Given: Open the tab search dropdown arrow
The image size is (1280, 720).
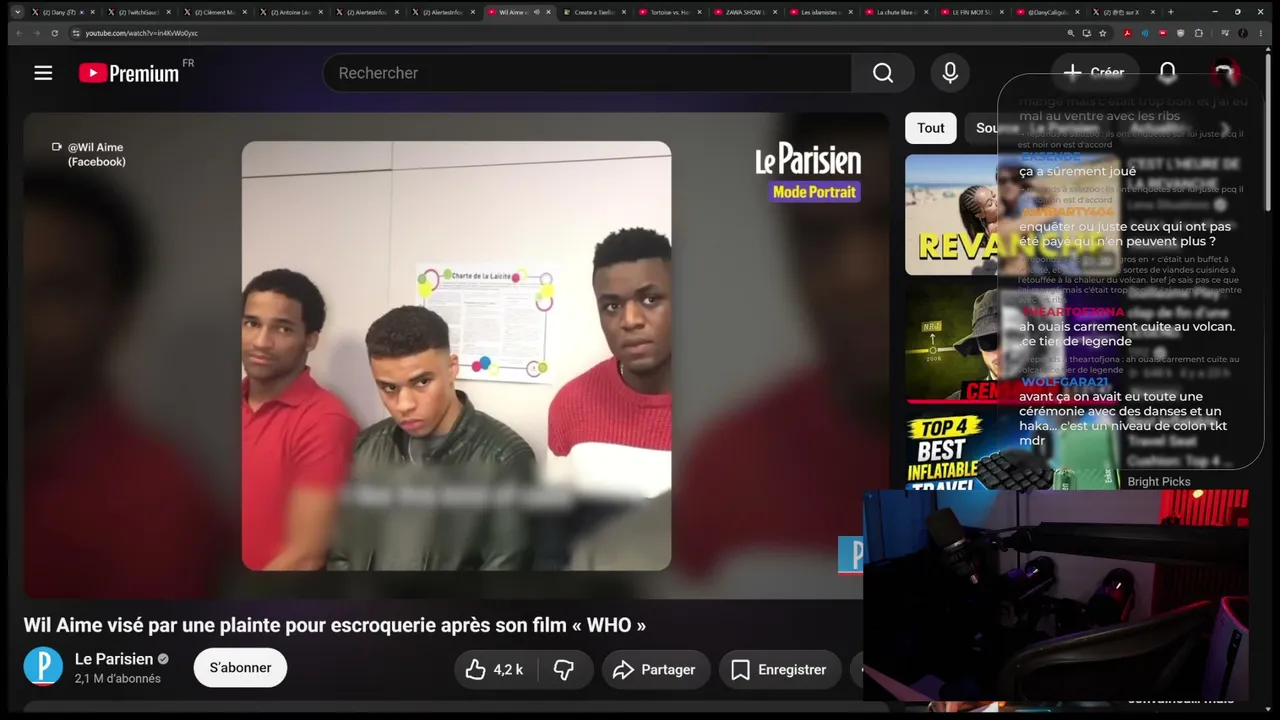Looking at the screenshot, I should pos(17,12).
